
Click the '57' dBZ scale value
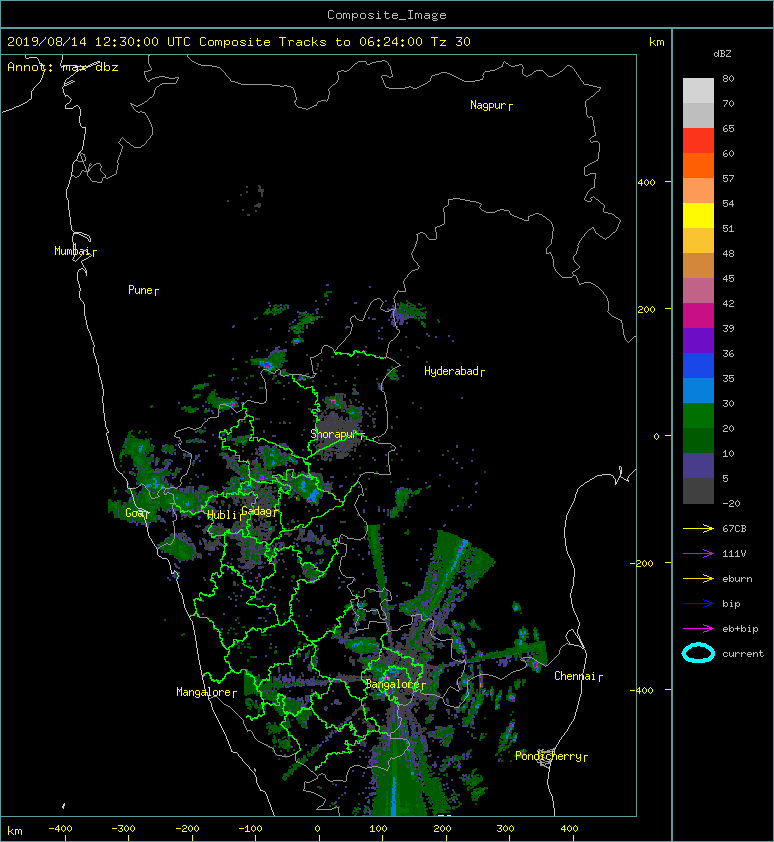pos(728,178)
